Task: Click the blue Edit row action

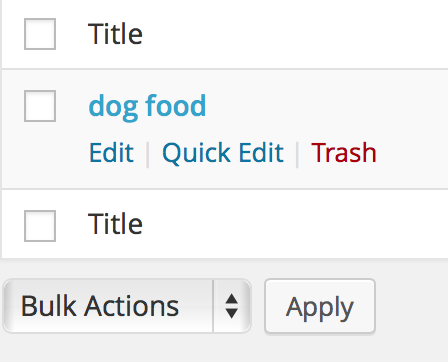Action: [x=111, y=153]
